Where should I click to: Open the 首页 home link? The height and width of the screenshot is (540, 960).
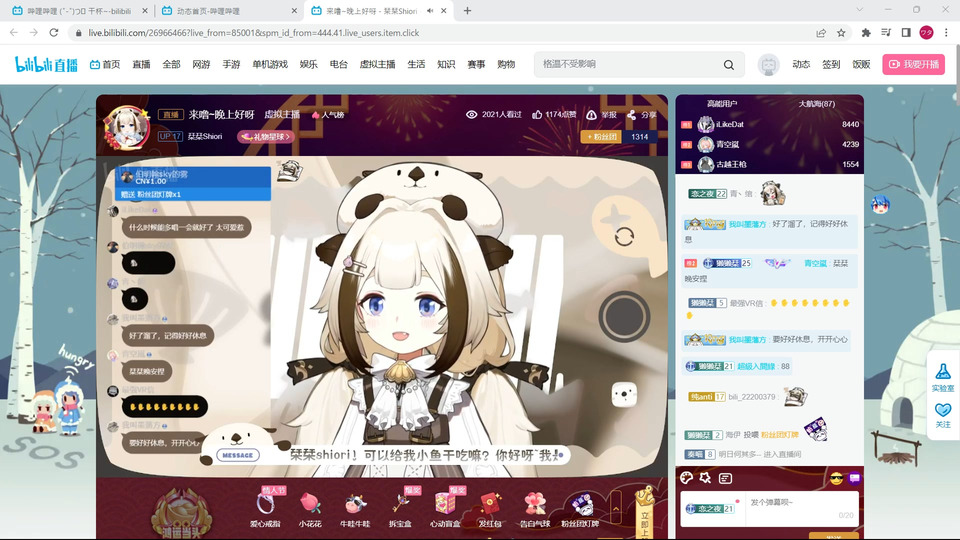pyautogui.click(x=105, y=64)
